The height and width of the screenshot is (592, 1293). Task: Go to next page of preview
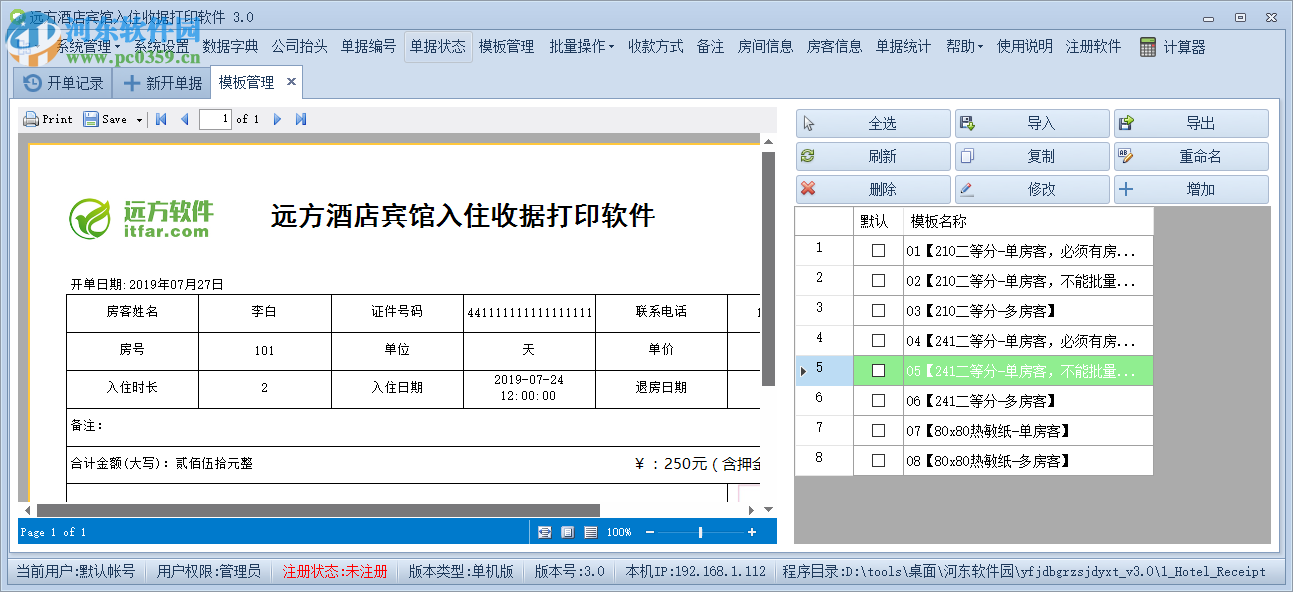point(277,119)
